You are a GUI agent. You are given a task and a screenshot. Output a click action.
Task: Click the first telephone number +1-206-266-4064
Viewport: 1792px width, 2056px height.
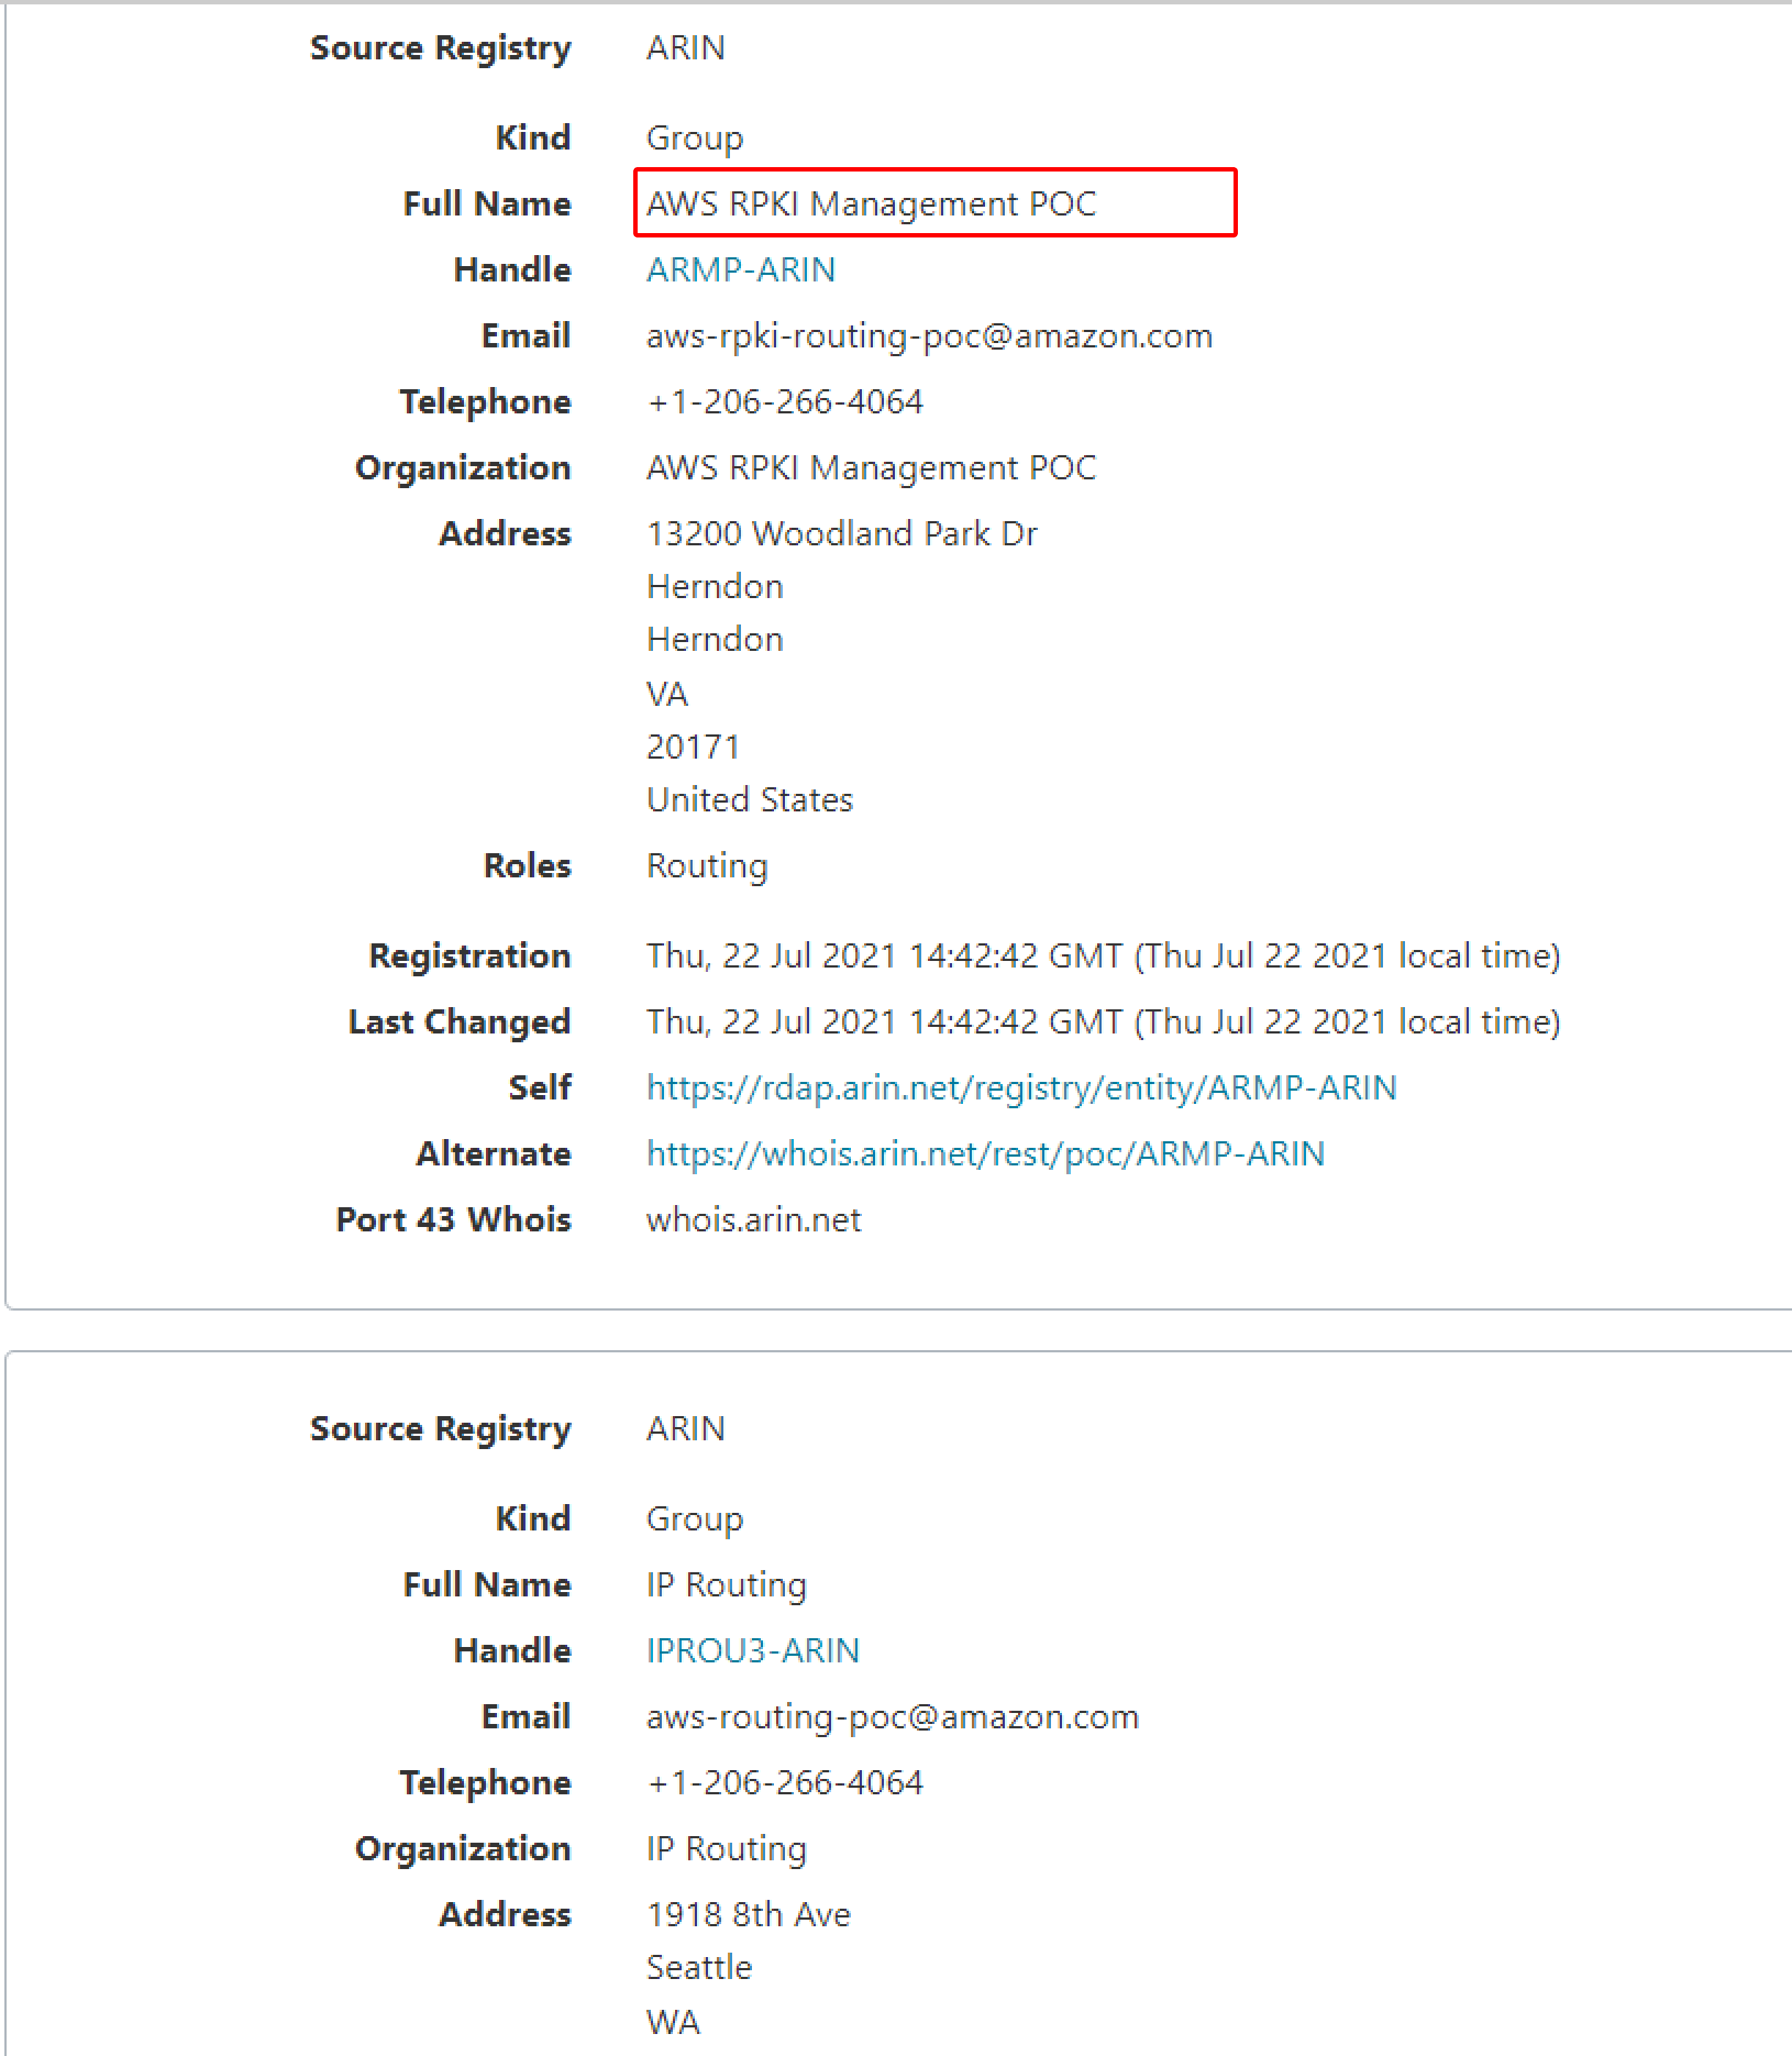784,402
